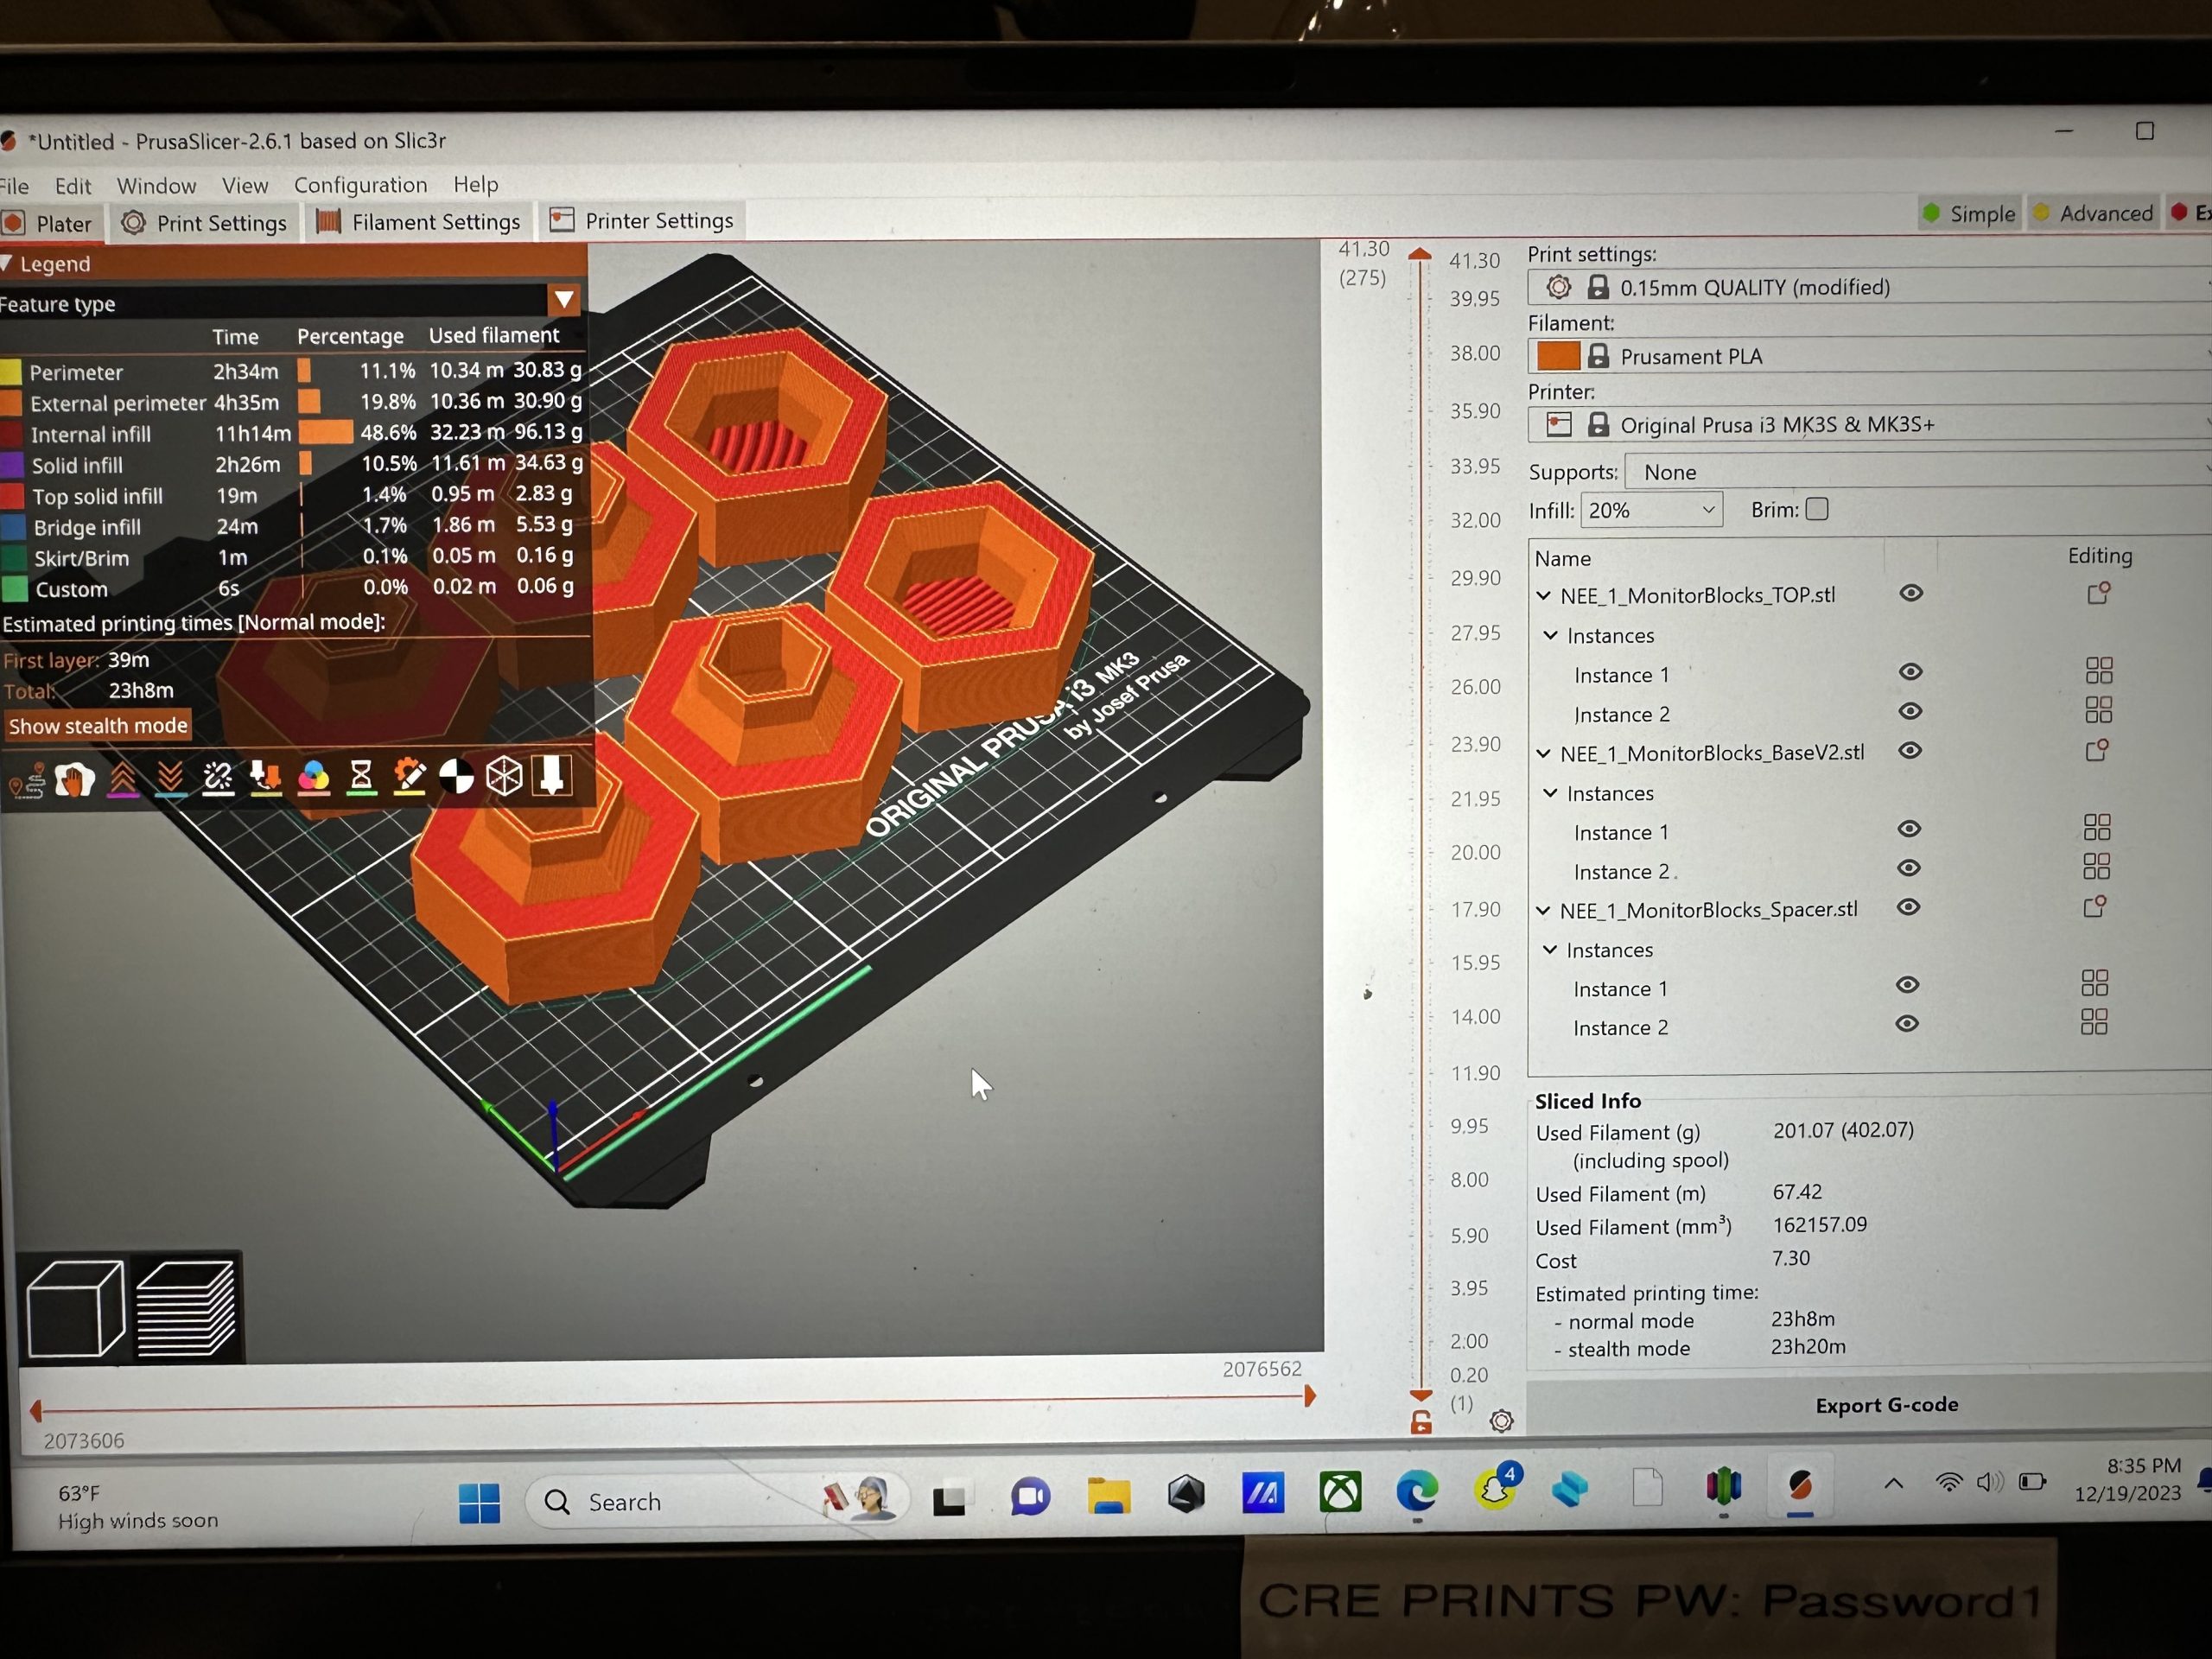
Task: Click Show stealth mode button
Action: pos(98,725)
